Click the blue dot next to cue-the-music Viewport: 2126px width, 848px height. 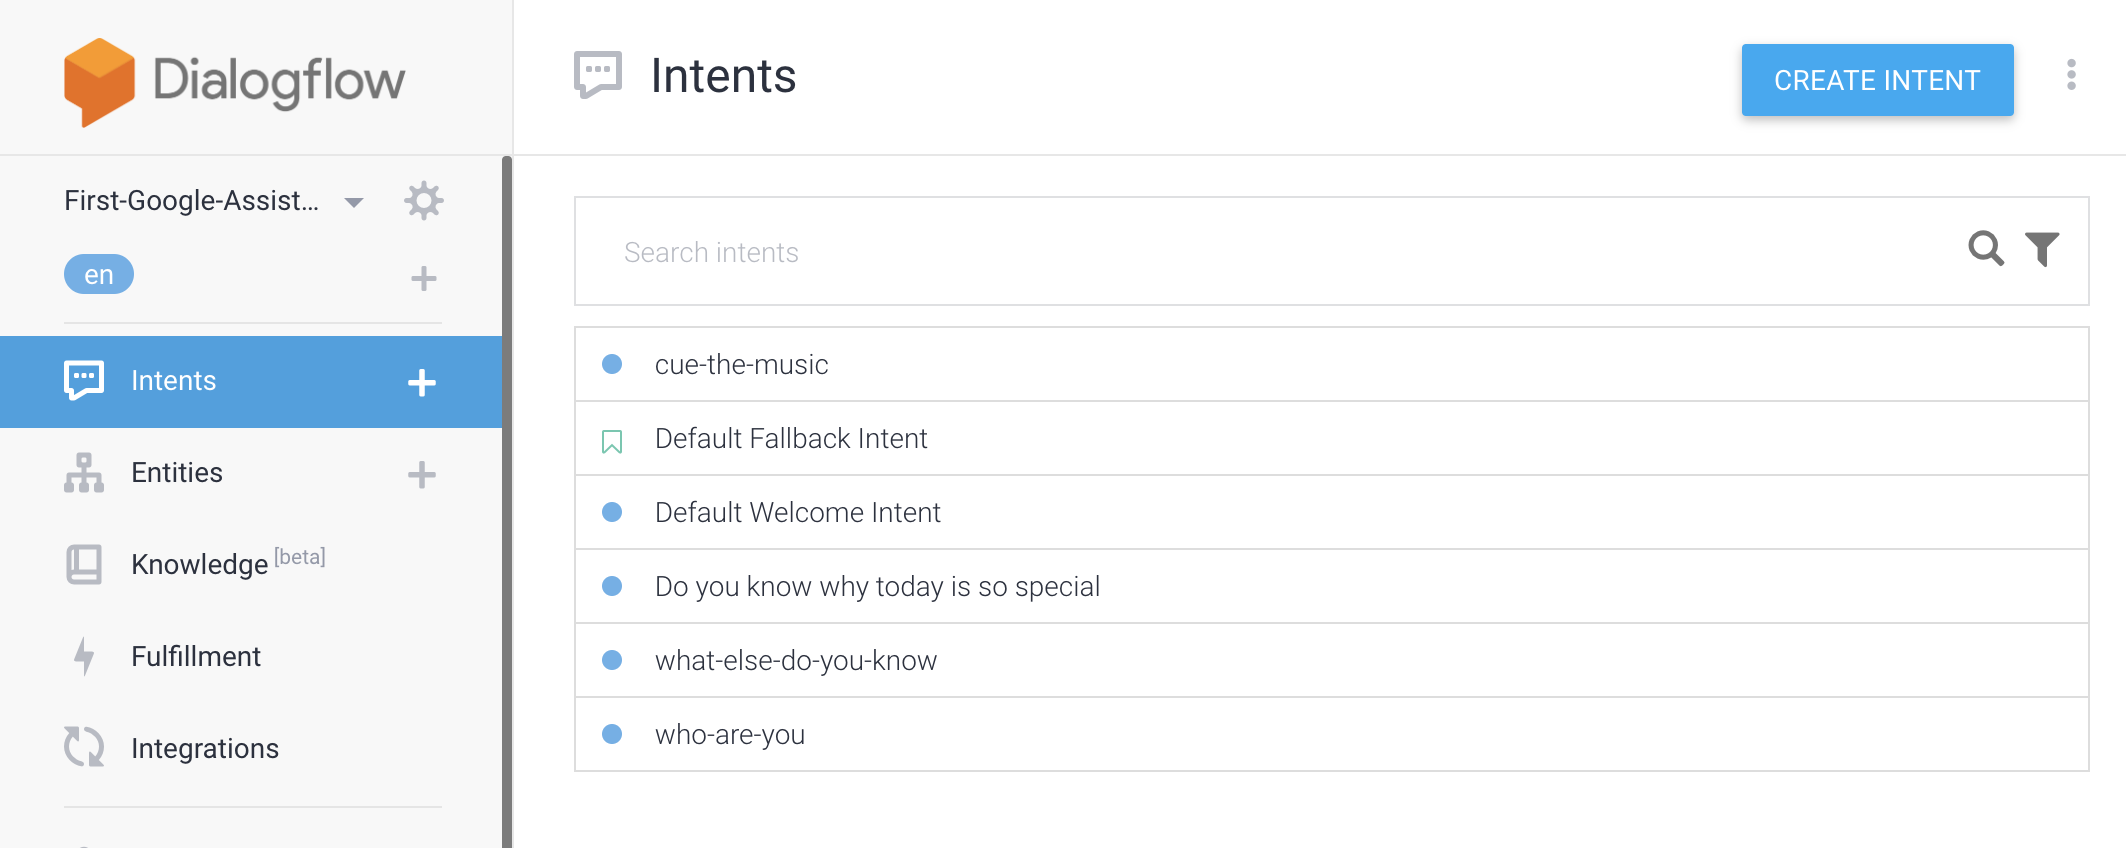612,364
